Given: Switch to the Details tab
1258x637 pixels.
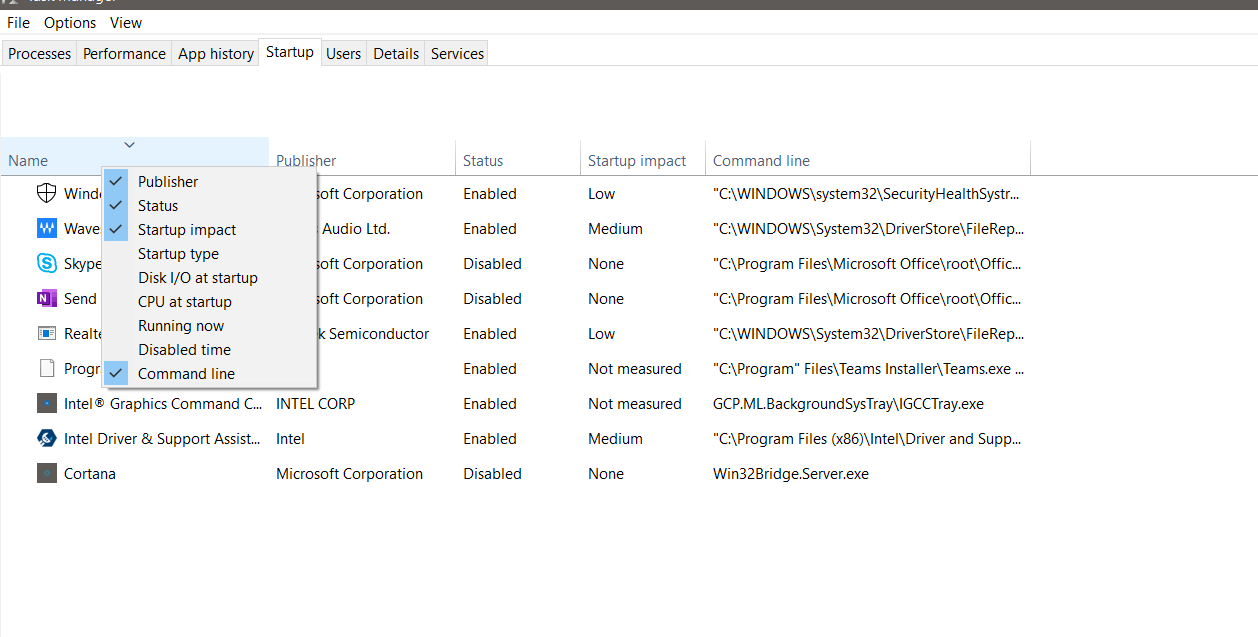Looking at the screenshot, I should (396, 53).
